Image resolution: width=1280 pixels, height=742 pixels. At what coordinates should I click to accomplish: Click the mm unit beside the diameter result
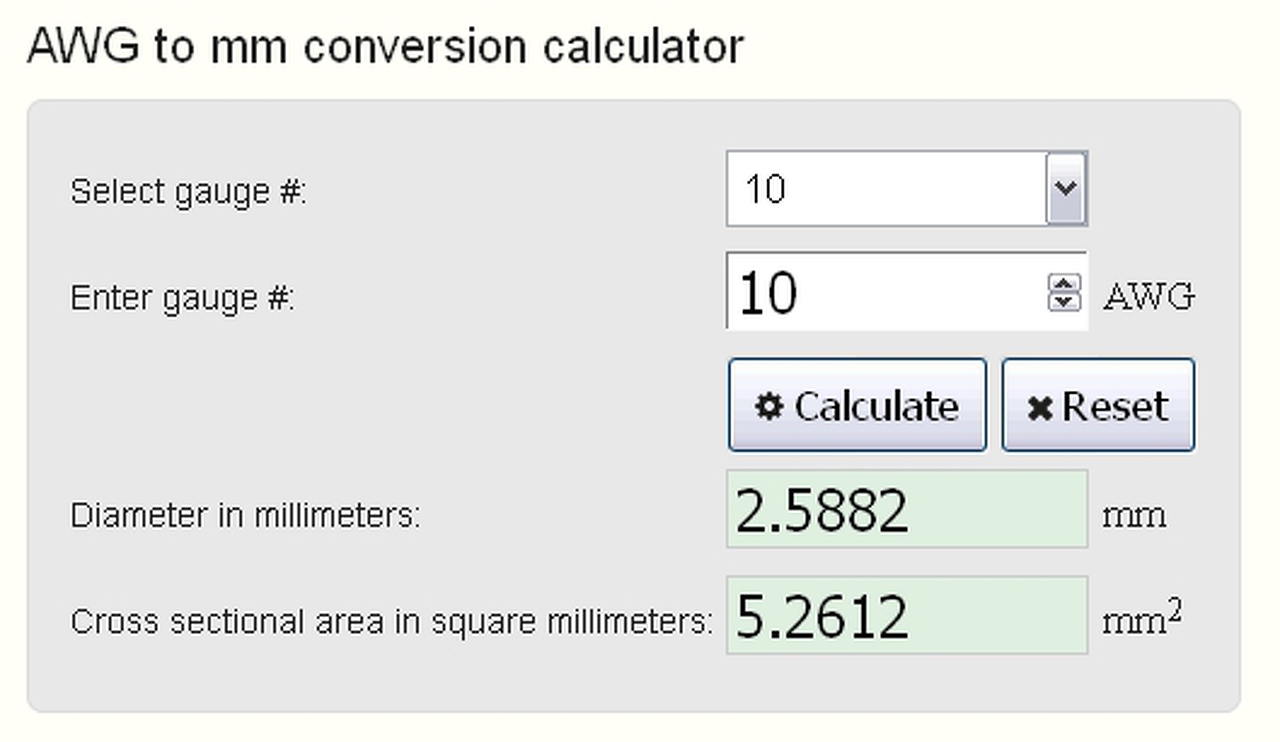pyautogui.click(x=1133, y=516)
